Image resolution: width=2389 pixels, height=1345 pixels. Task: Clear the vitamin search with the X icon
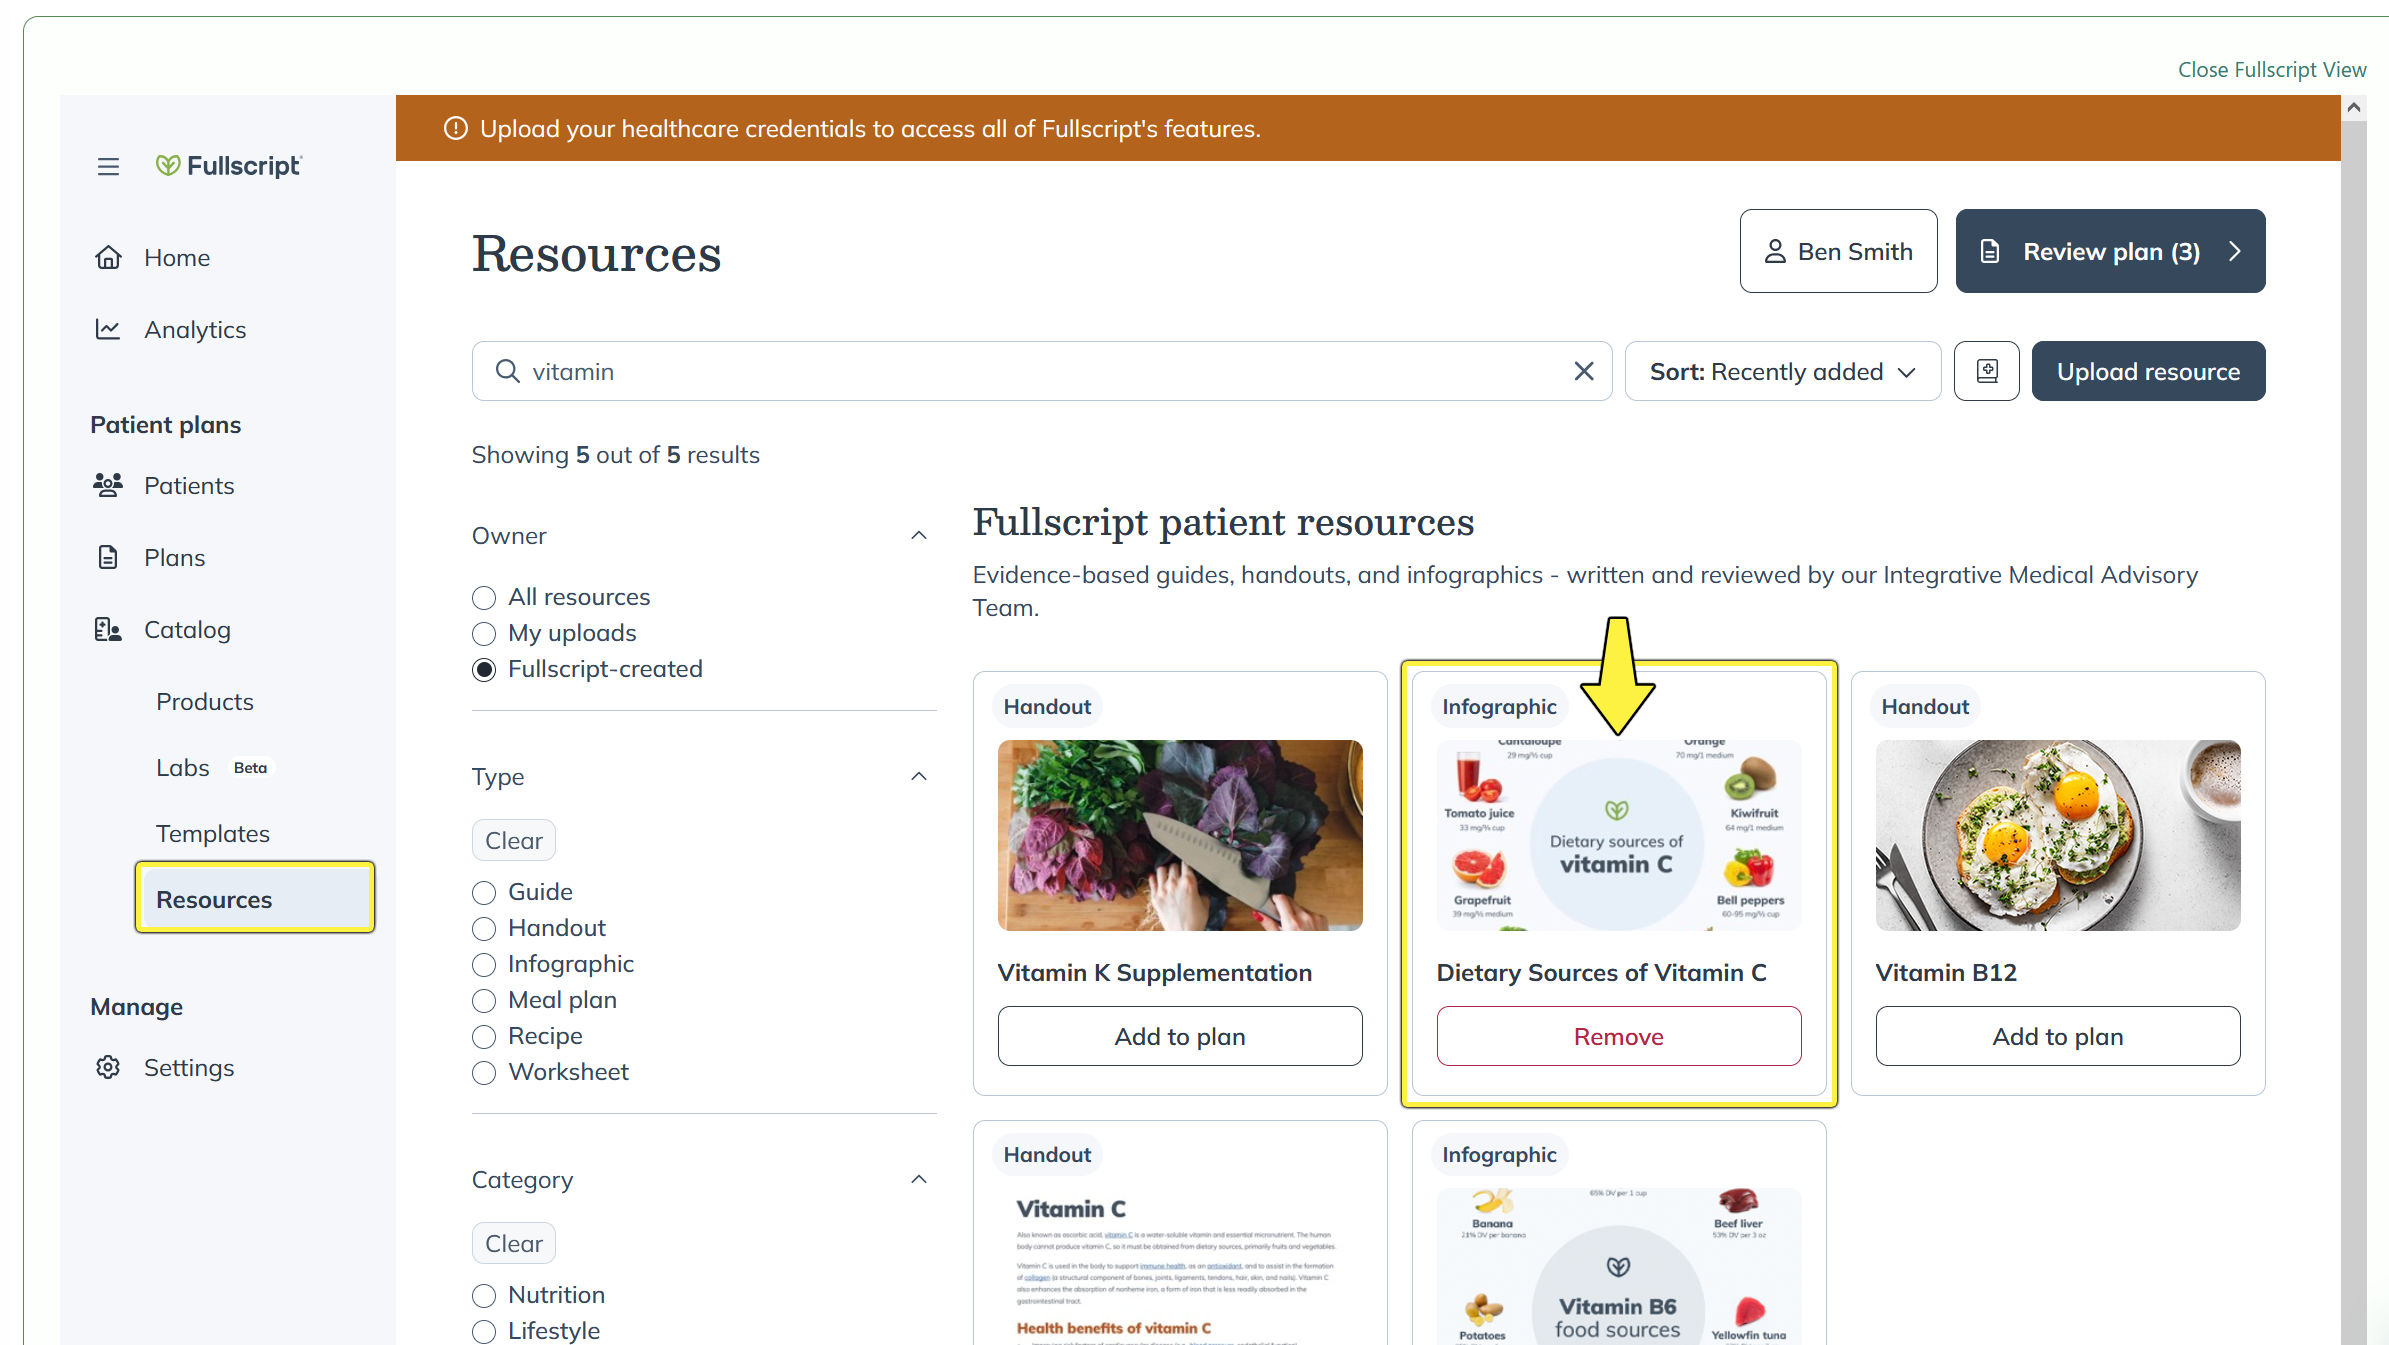(x=1584, y=371)
